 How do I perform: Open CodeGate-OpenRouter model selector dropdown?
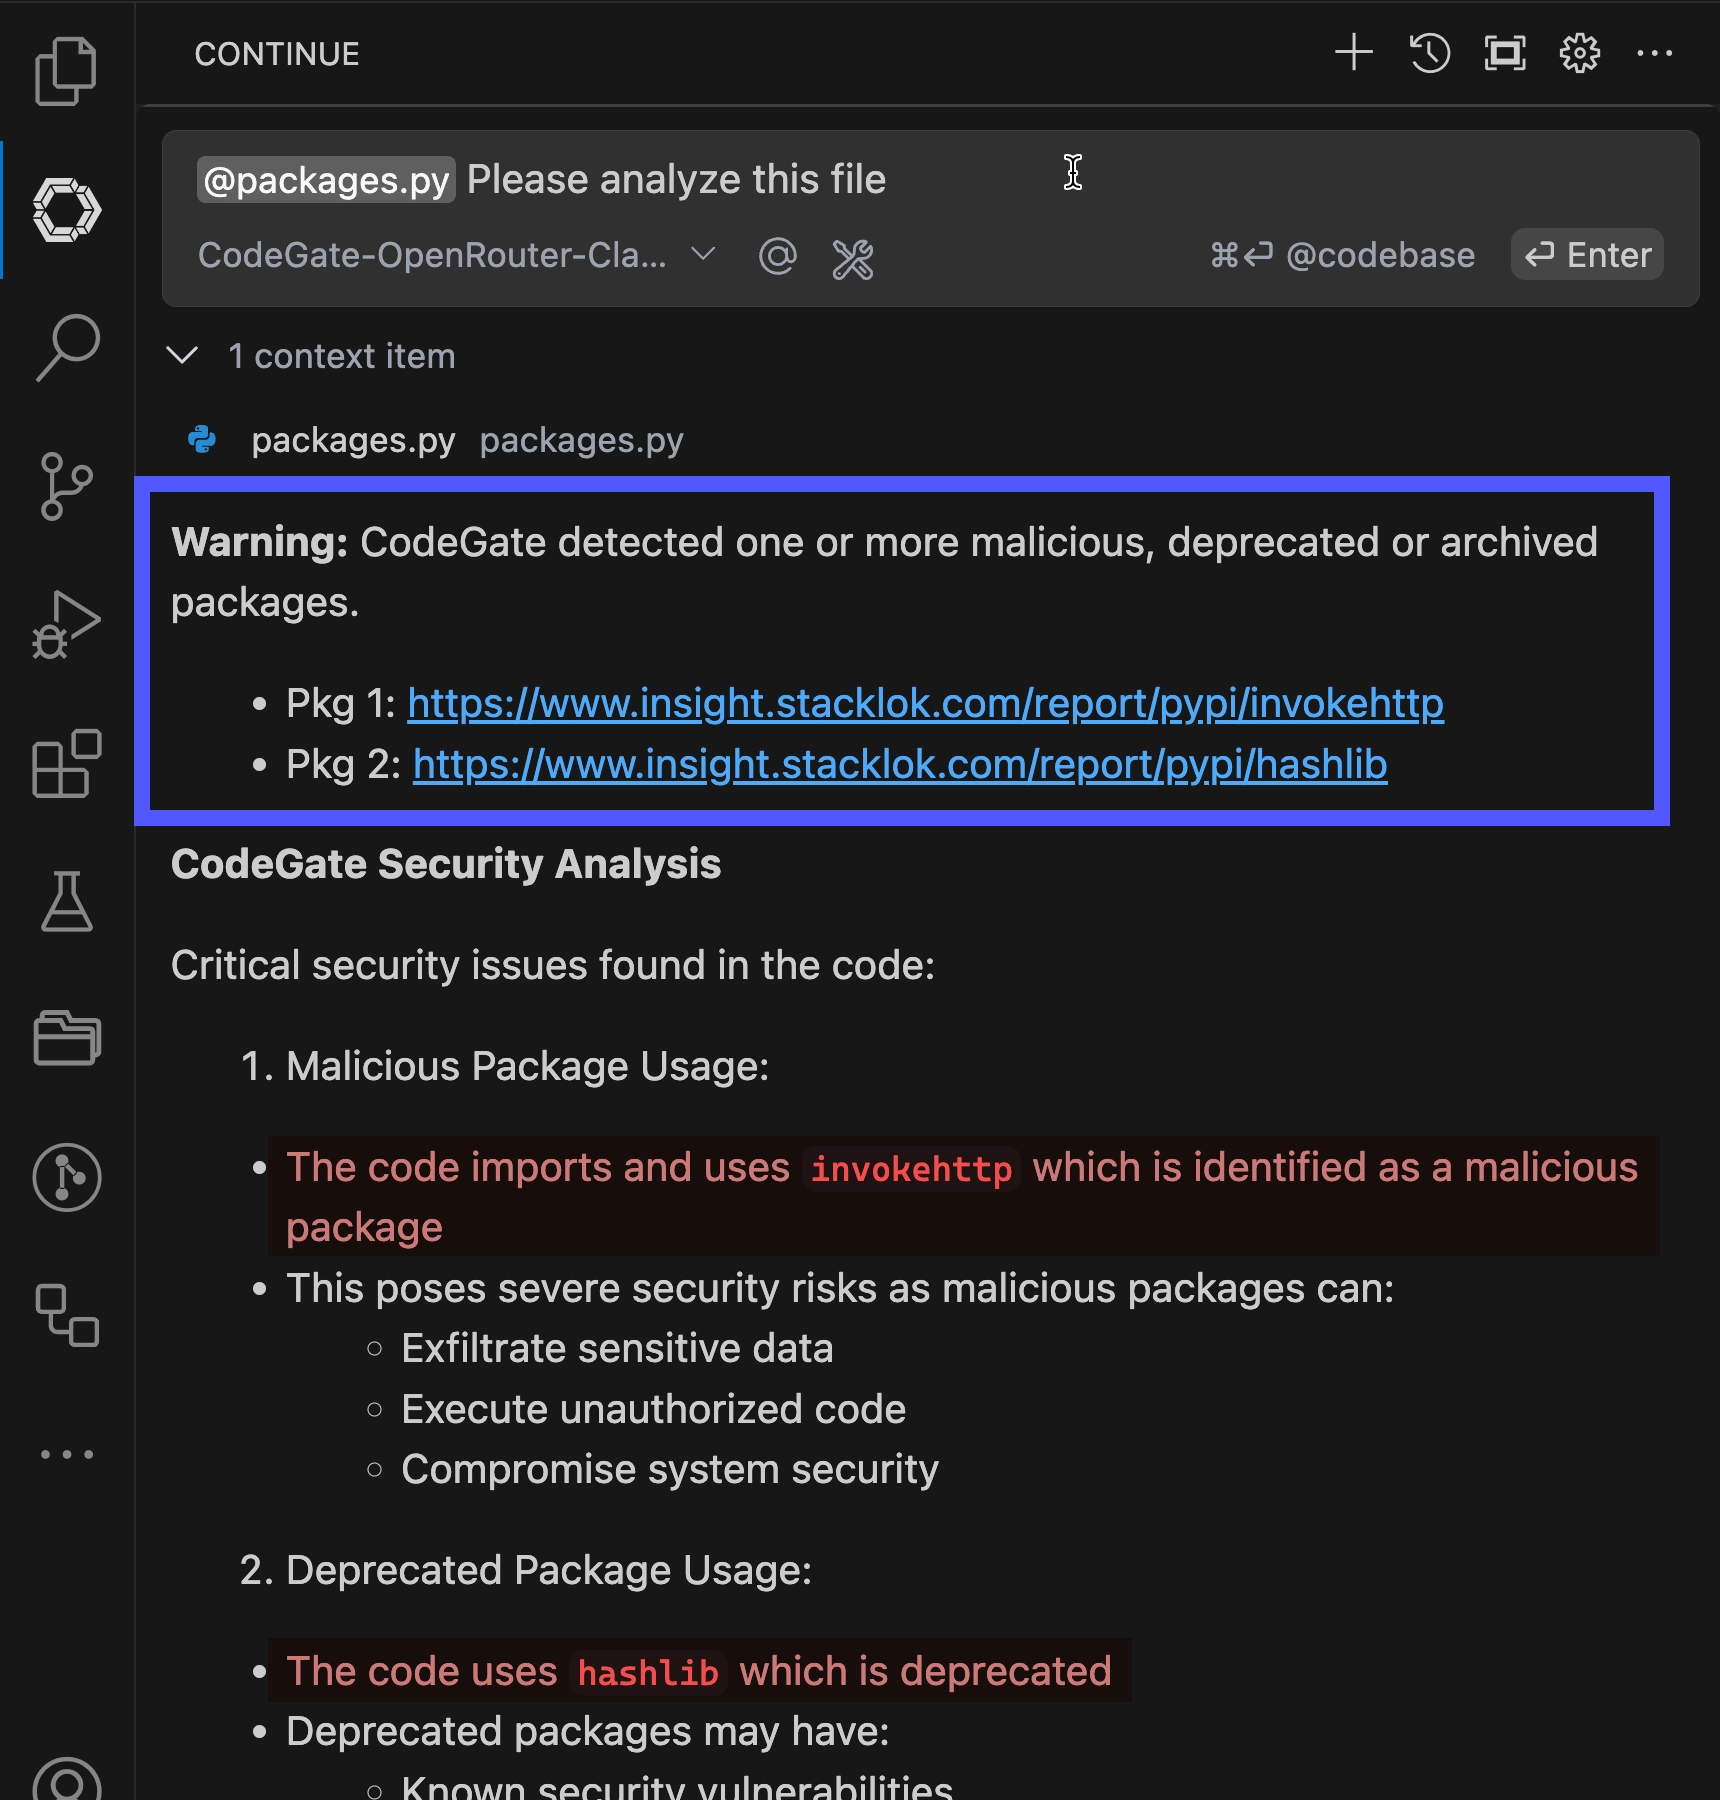click(457, 255)
